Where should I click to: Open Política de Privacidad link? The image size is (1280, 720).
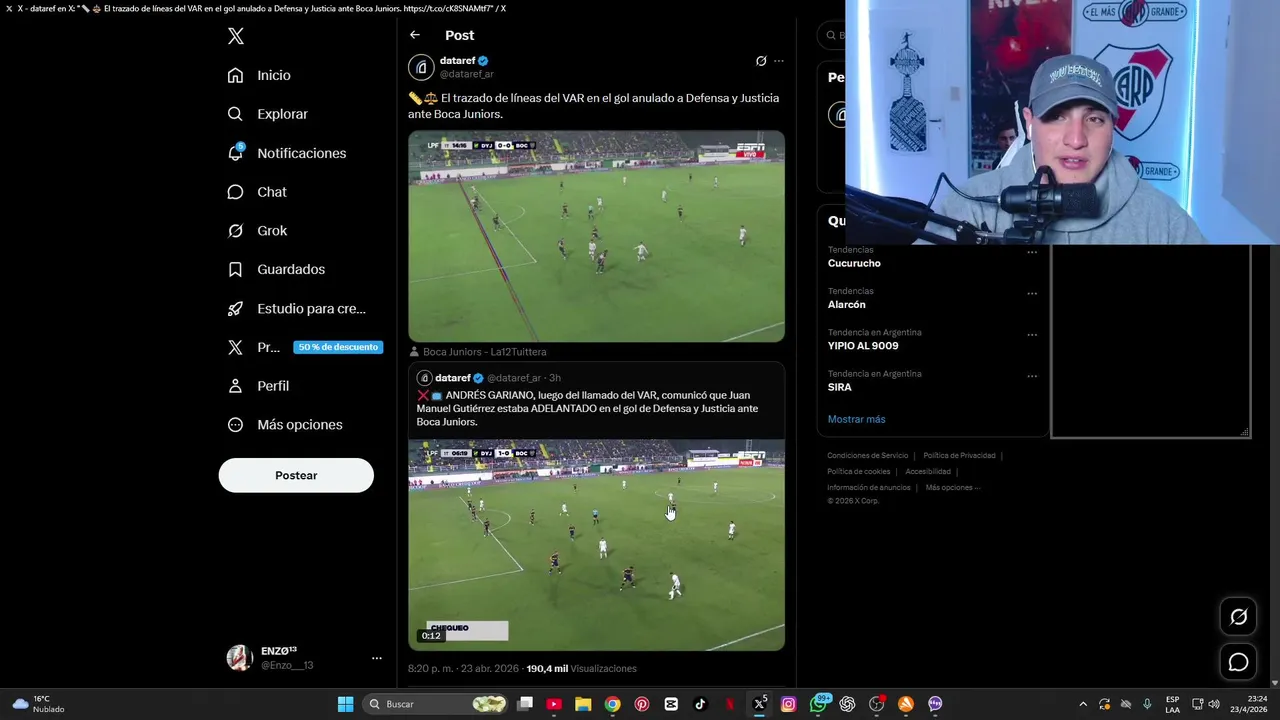[x=959, y=456]
